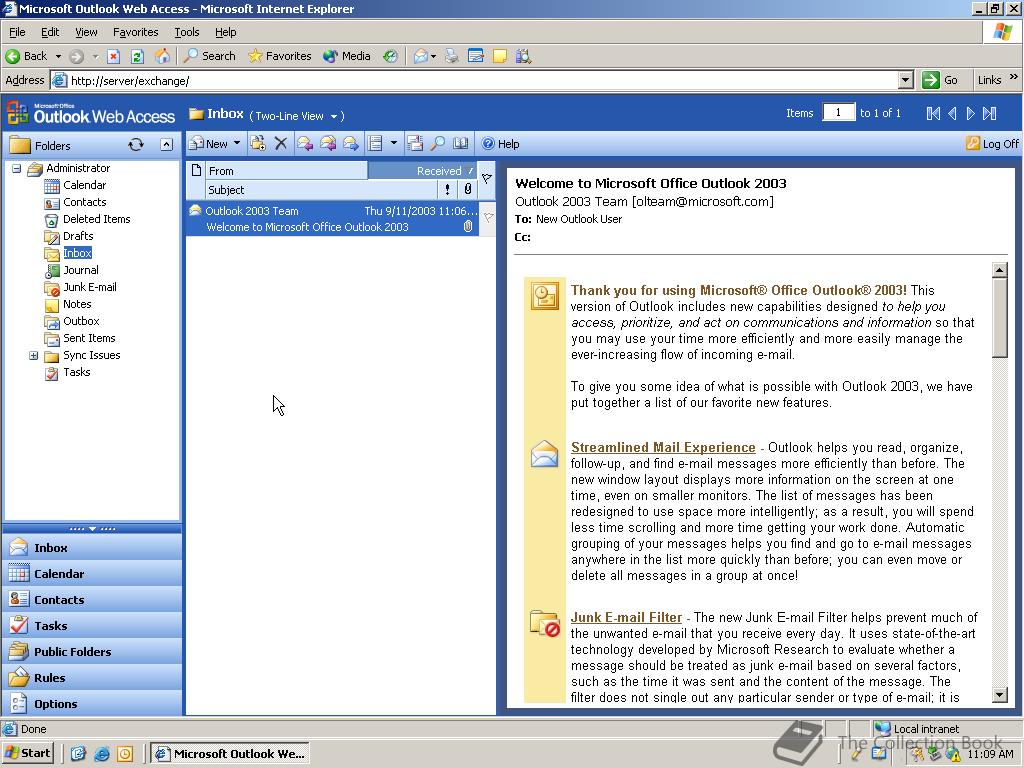
Task: Open the Two-Line View dropdown
Action: (x=334, y=116)
